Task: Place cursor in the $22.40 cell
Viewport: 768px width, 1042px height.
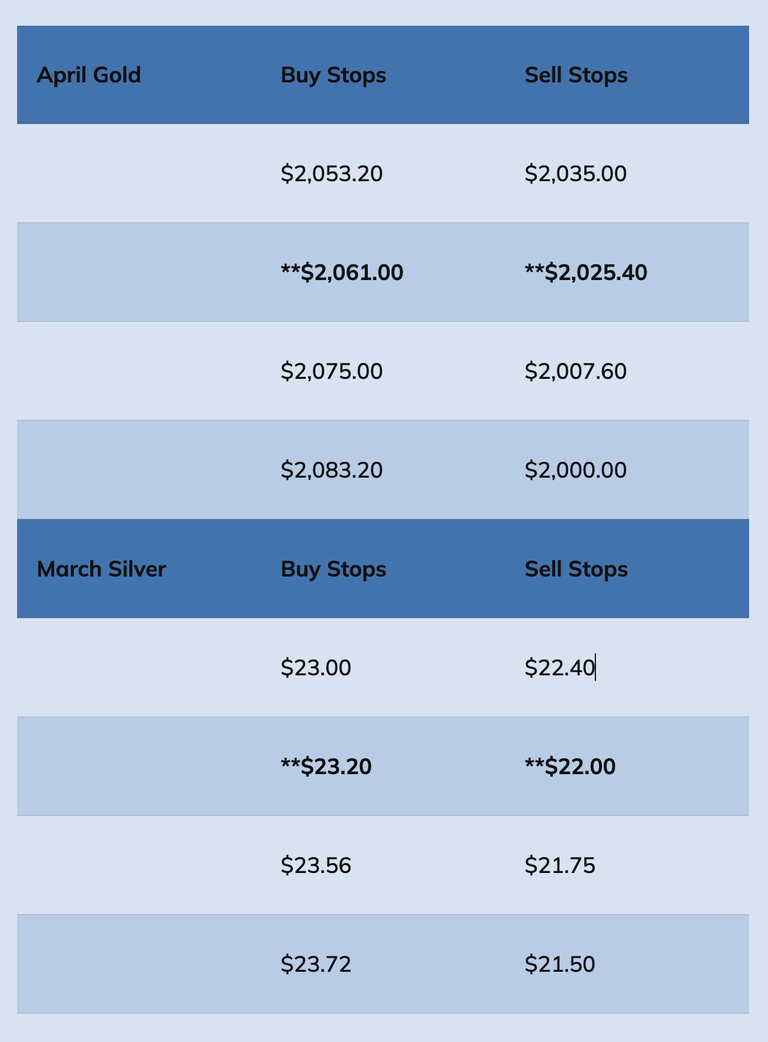Action: pyautogui.click(x=559, y=668)
